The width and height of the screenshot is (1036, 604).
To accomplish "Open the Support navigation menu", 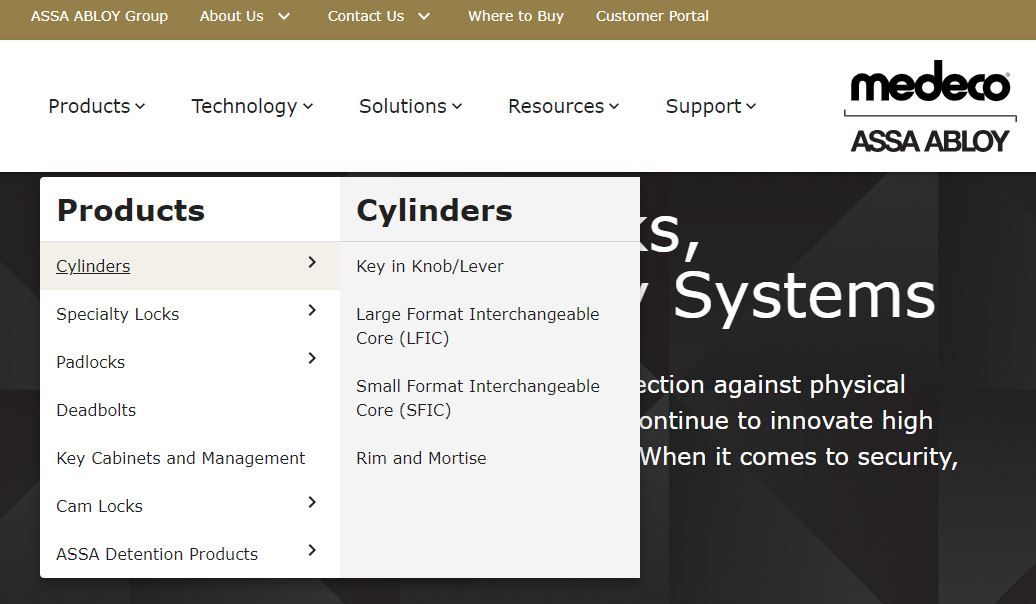I will tap(710, 106).
